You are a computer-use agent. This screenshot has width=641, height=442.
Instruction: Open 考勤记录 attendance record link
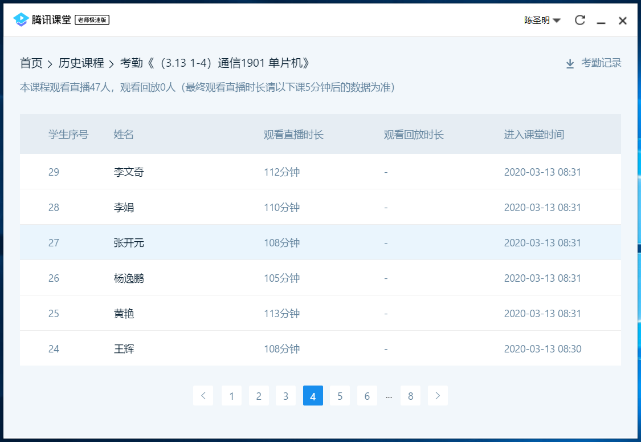click(x=601, y=63)
